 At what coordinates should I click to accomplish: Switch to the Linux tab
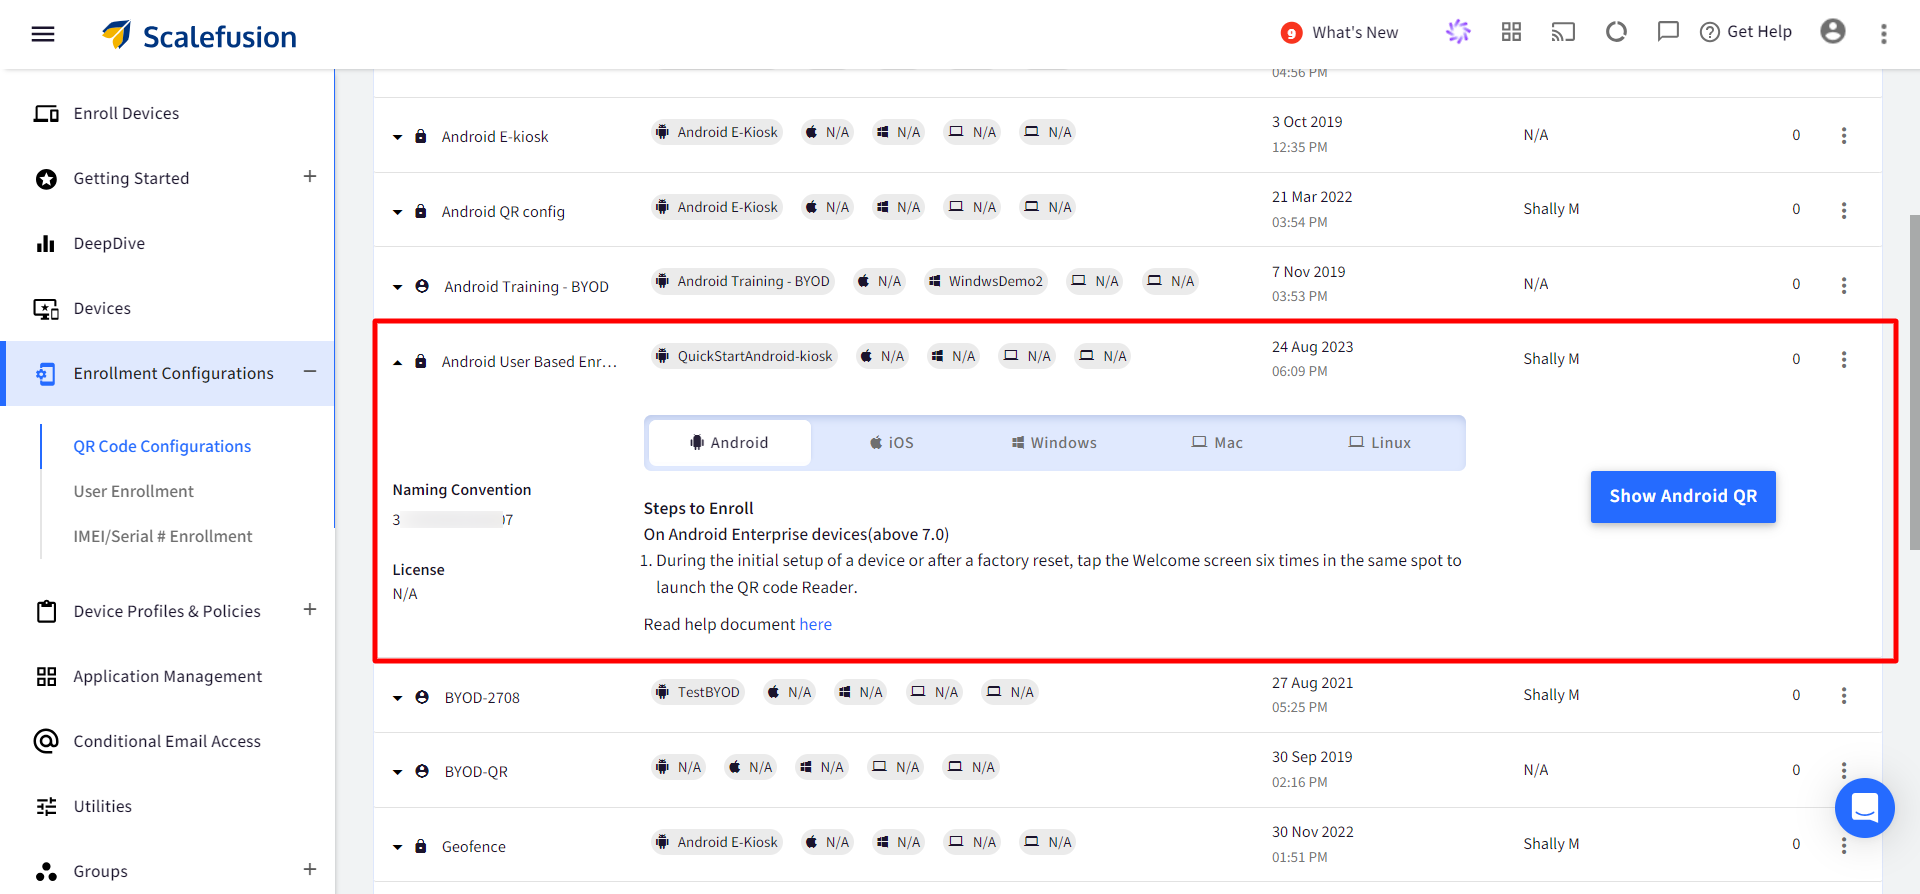(x=1380, y=443)
